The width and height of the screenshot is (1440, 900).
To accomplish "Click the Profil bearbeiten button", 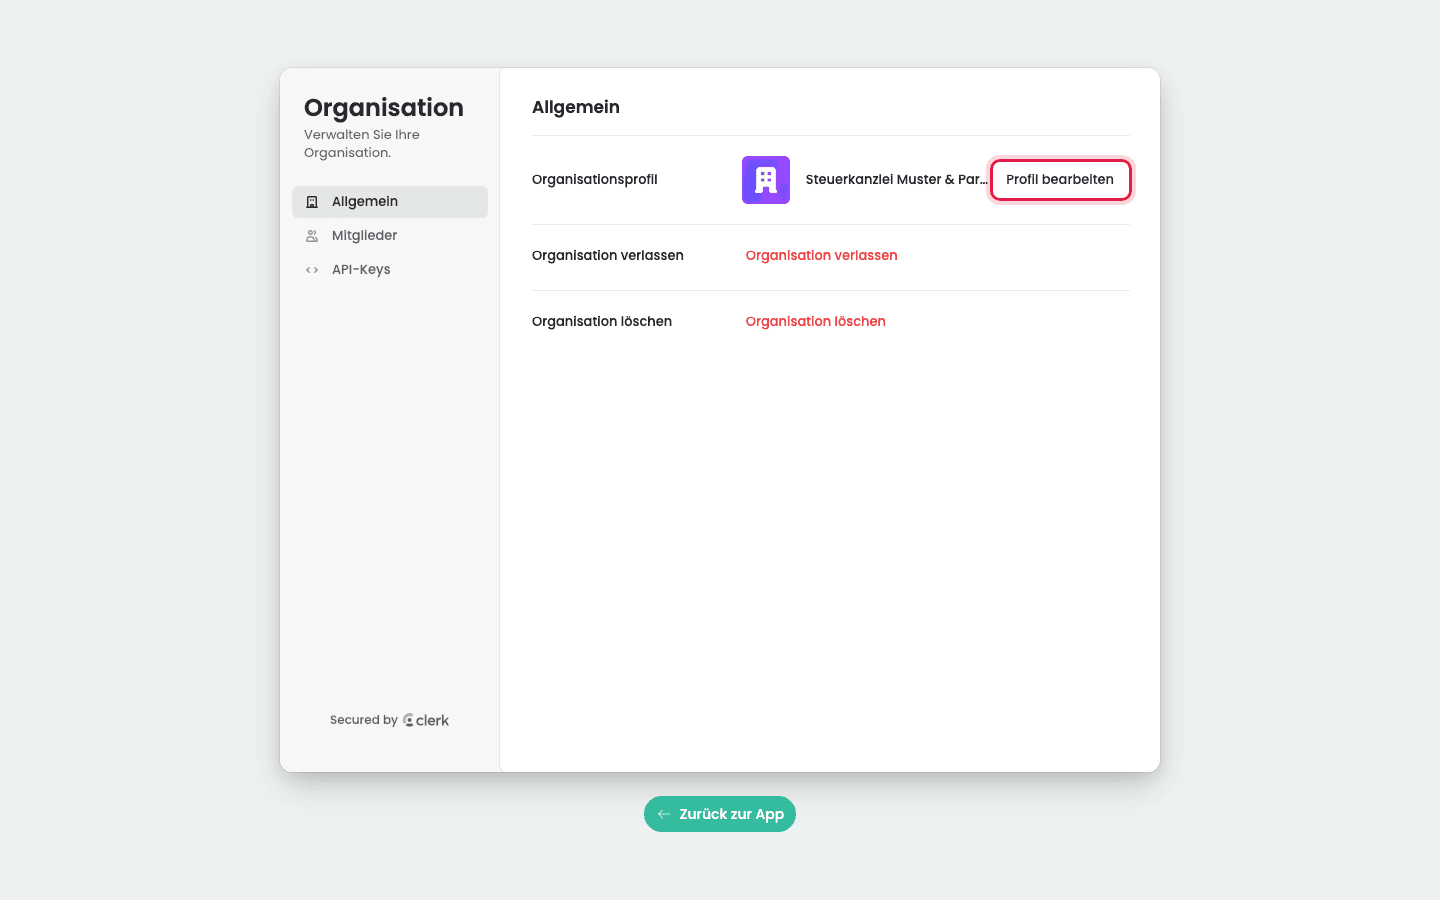I will tap(1060, 180).
